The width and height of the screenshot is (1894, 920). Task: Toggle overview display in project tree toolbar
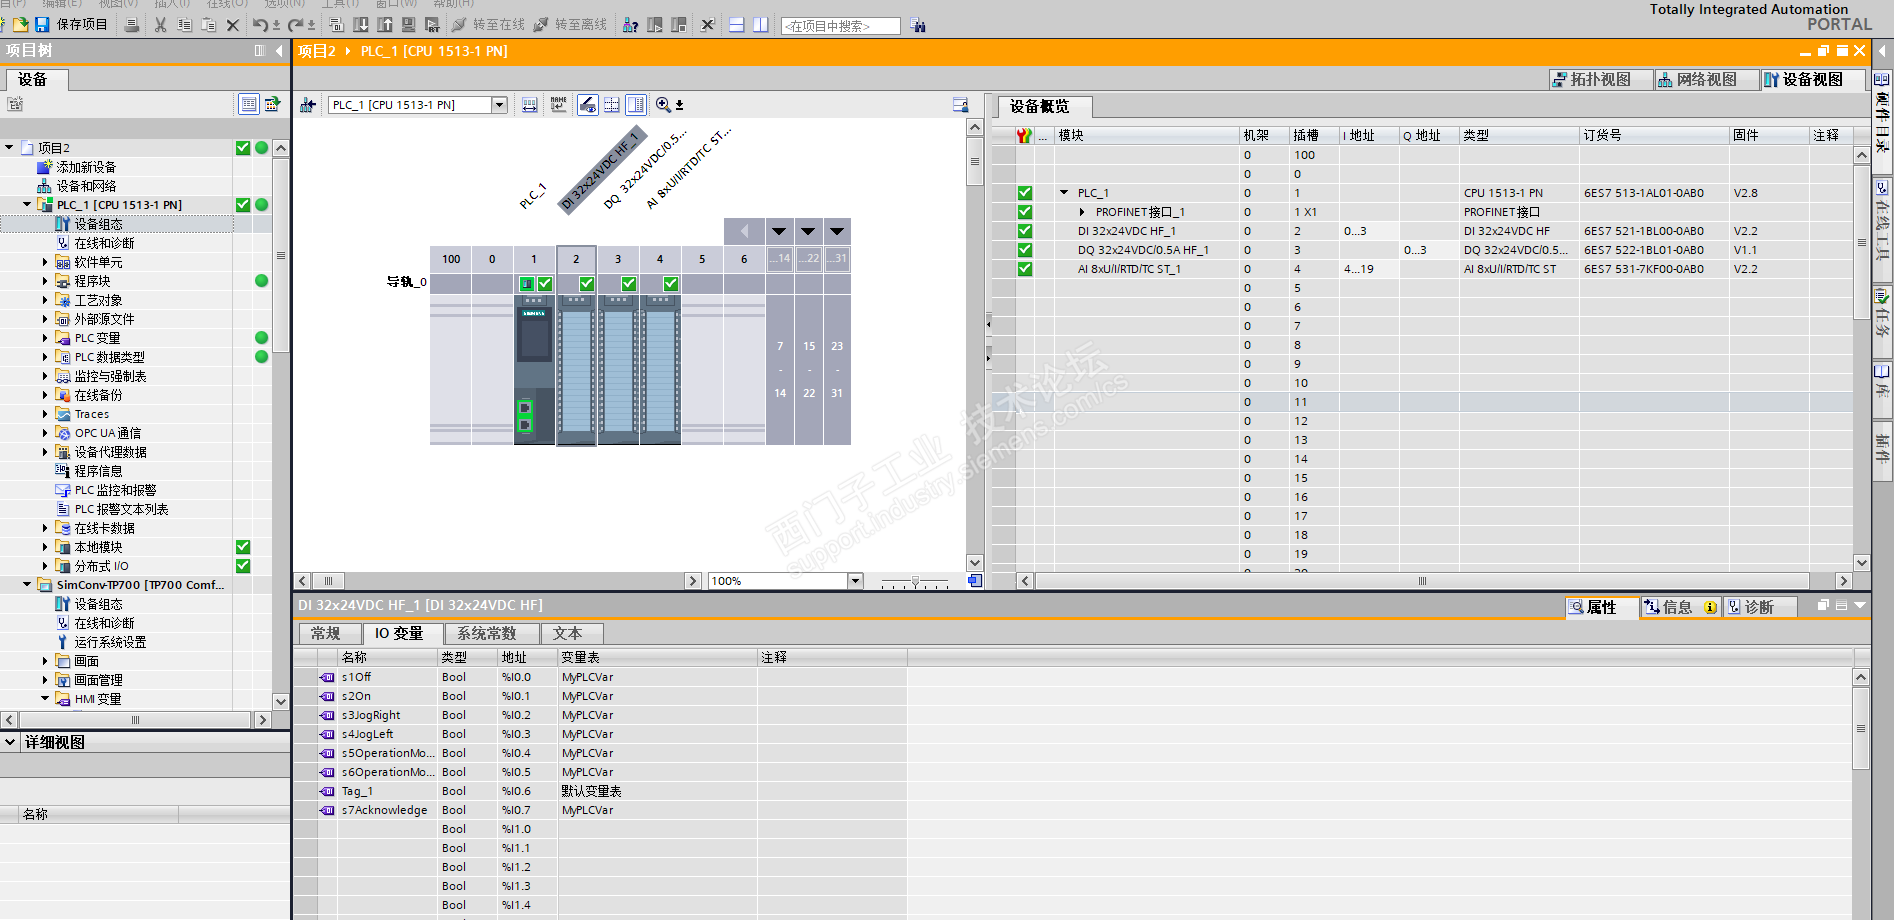click(248, 104)
